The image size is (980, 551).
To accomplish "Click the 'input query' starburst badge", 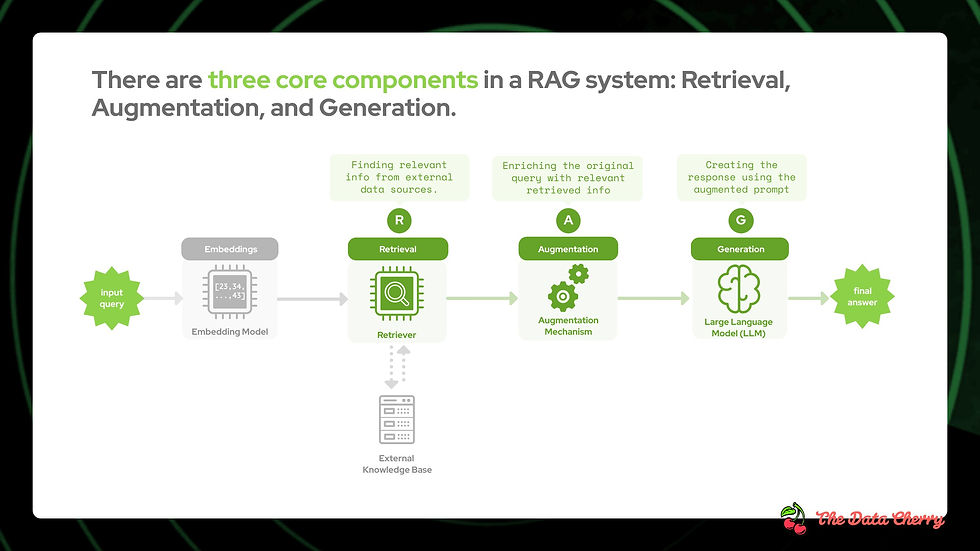I will tap(112, 299).
